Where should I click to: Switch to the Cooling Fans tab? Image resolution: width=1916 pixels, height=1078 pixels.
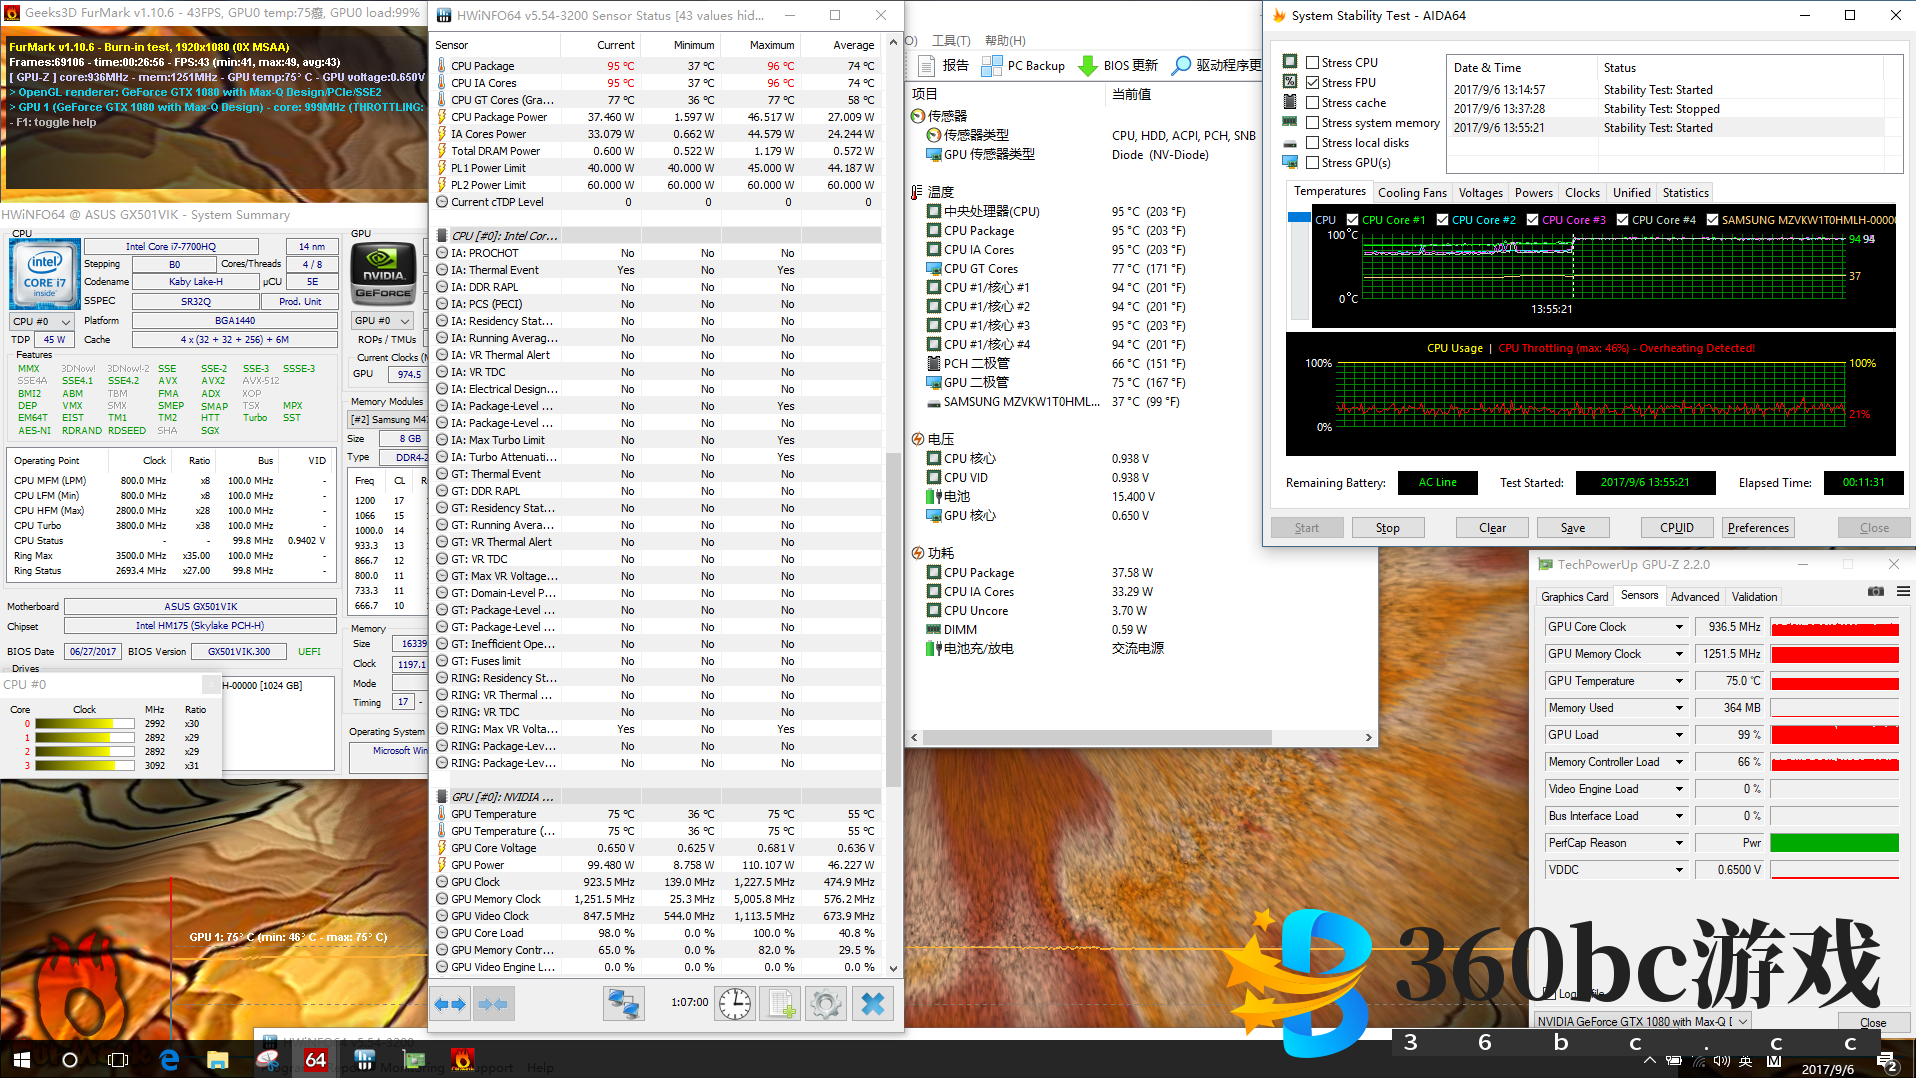pos(1411,193)
